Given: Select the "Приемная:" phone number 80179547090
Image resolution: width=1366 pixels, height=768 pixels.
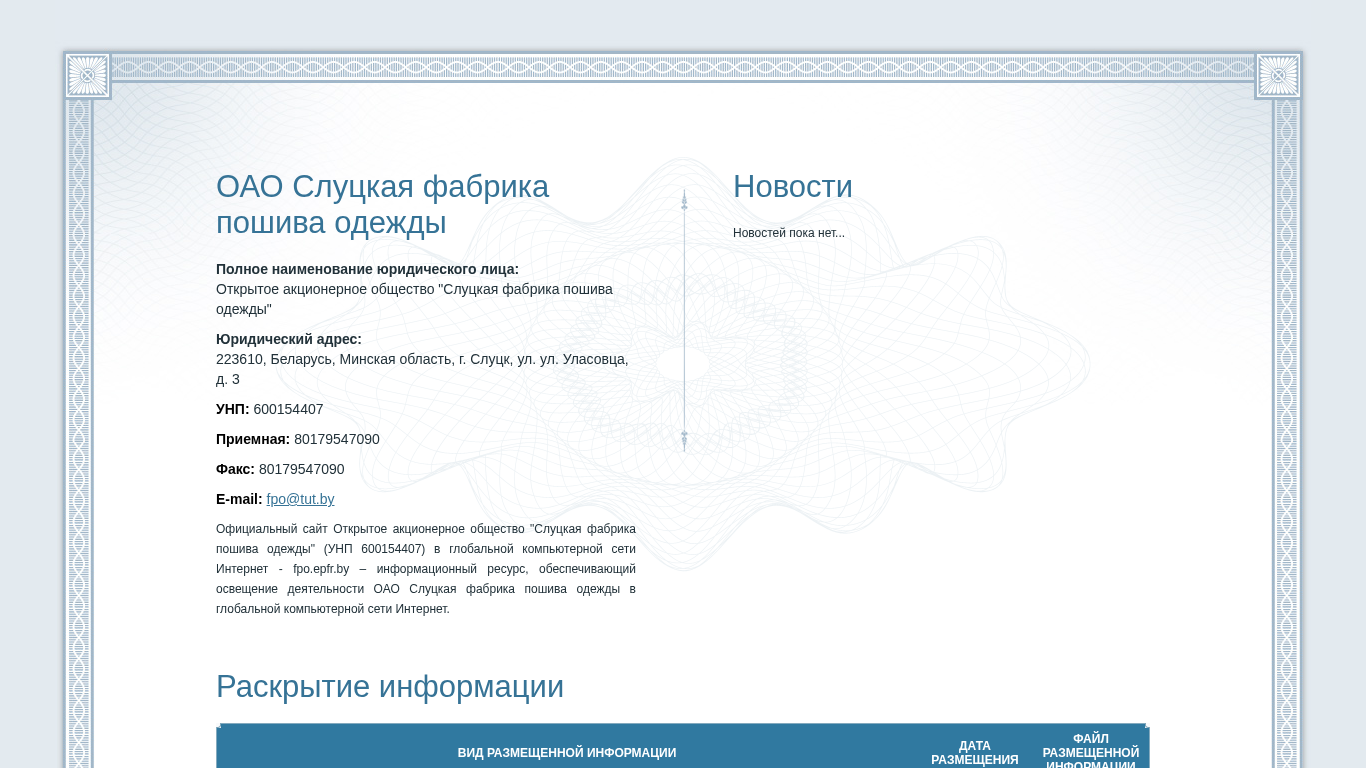Looking at the screenshot, I should coord(337,439).
